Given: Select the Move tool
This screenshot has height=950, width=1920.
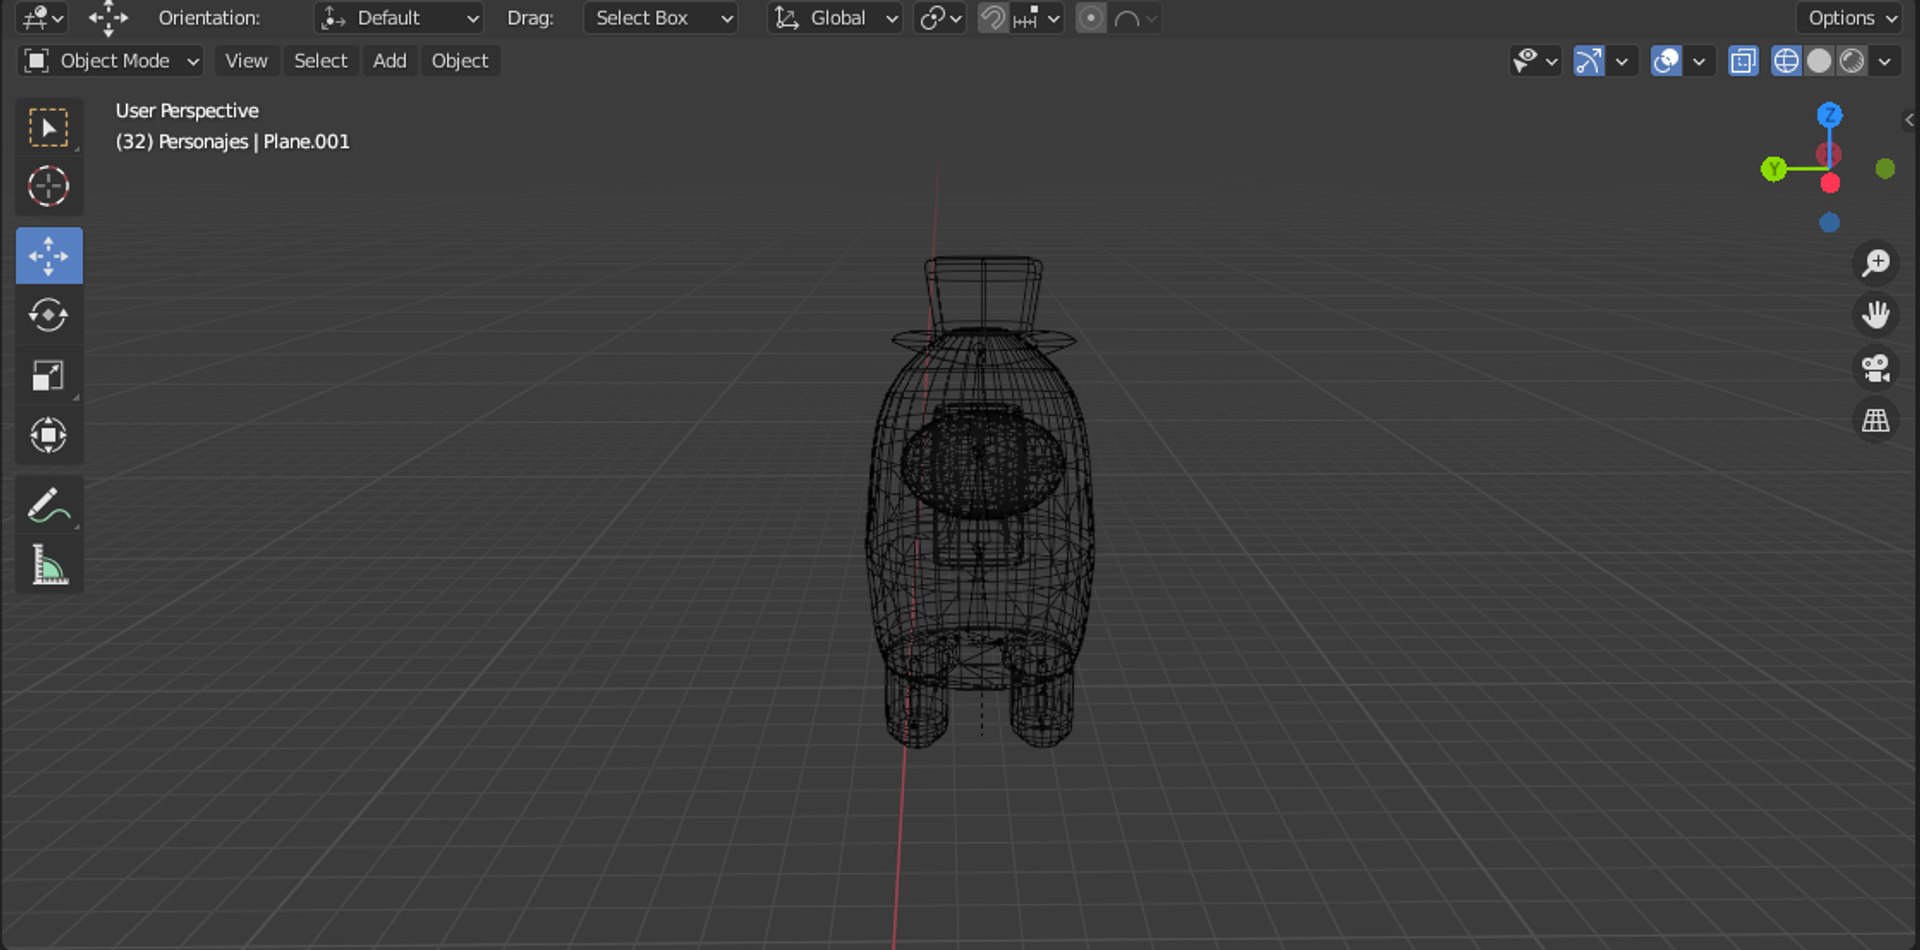Looking at the screenshot, I should pos(48,256).
